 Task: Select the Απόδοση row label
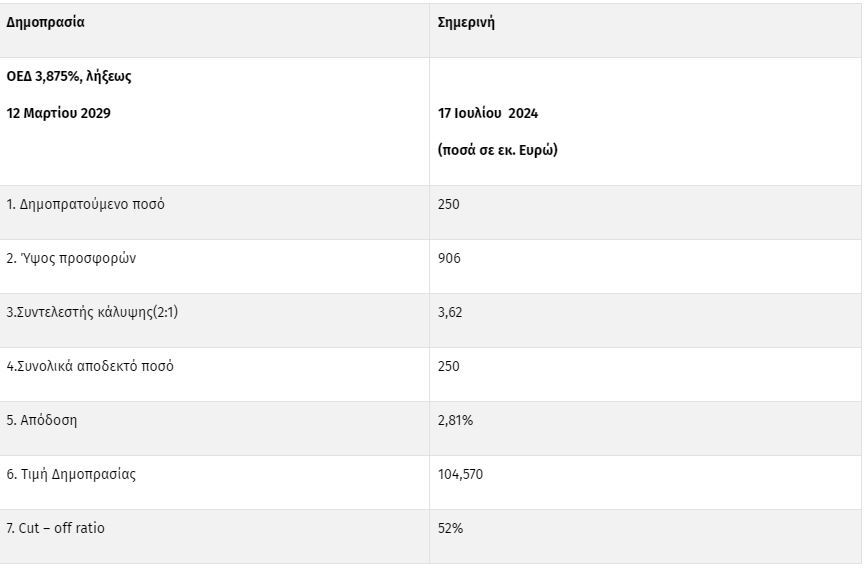point(42,421)
